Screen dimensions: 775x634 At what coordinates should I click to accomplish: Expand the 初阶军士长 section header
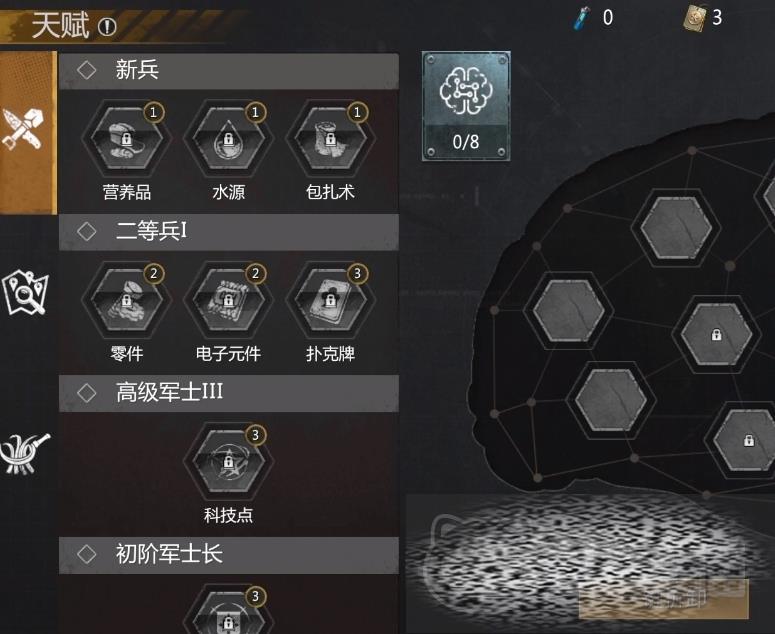coord(229,555)
